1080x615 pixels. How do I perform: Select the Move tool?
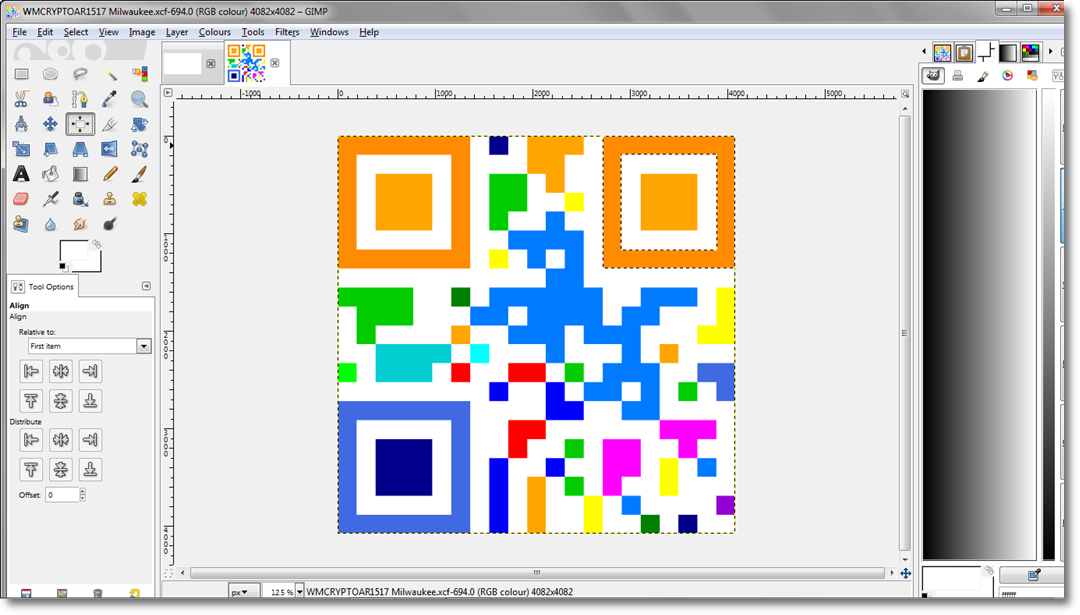(x=50, y=124)
